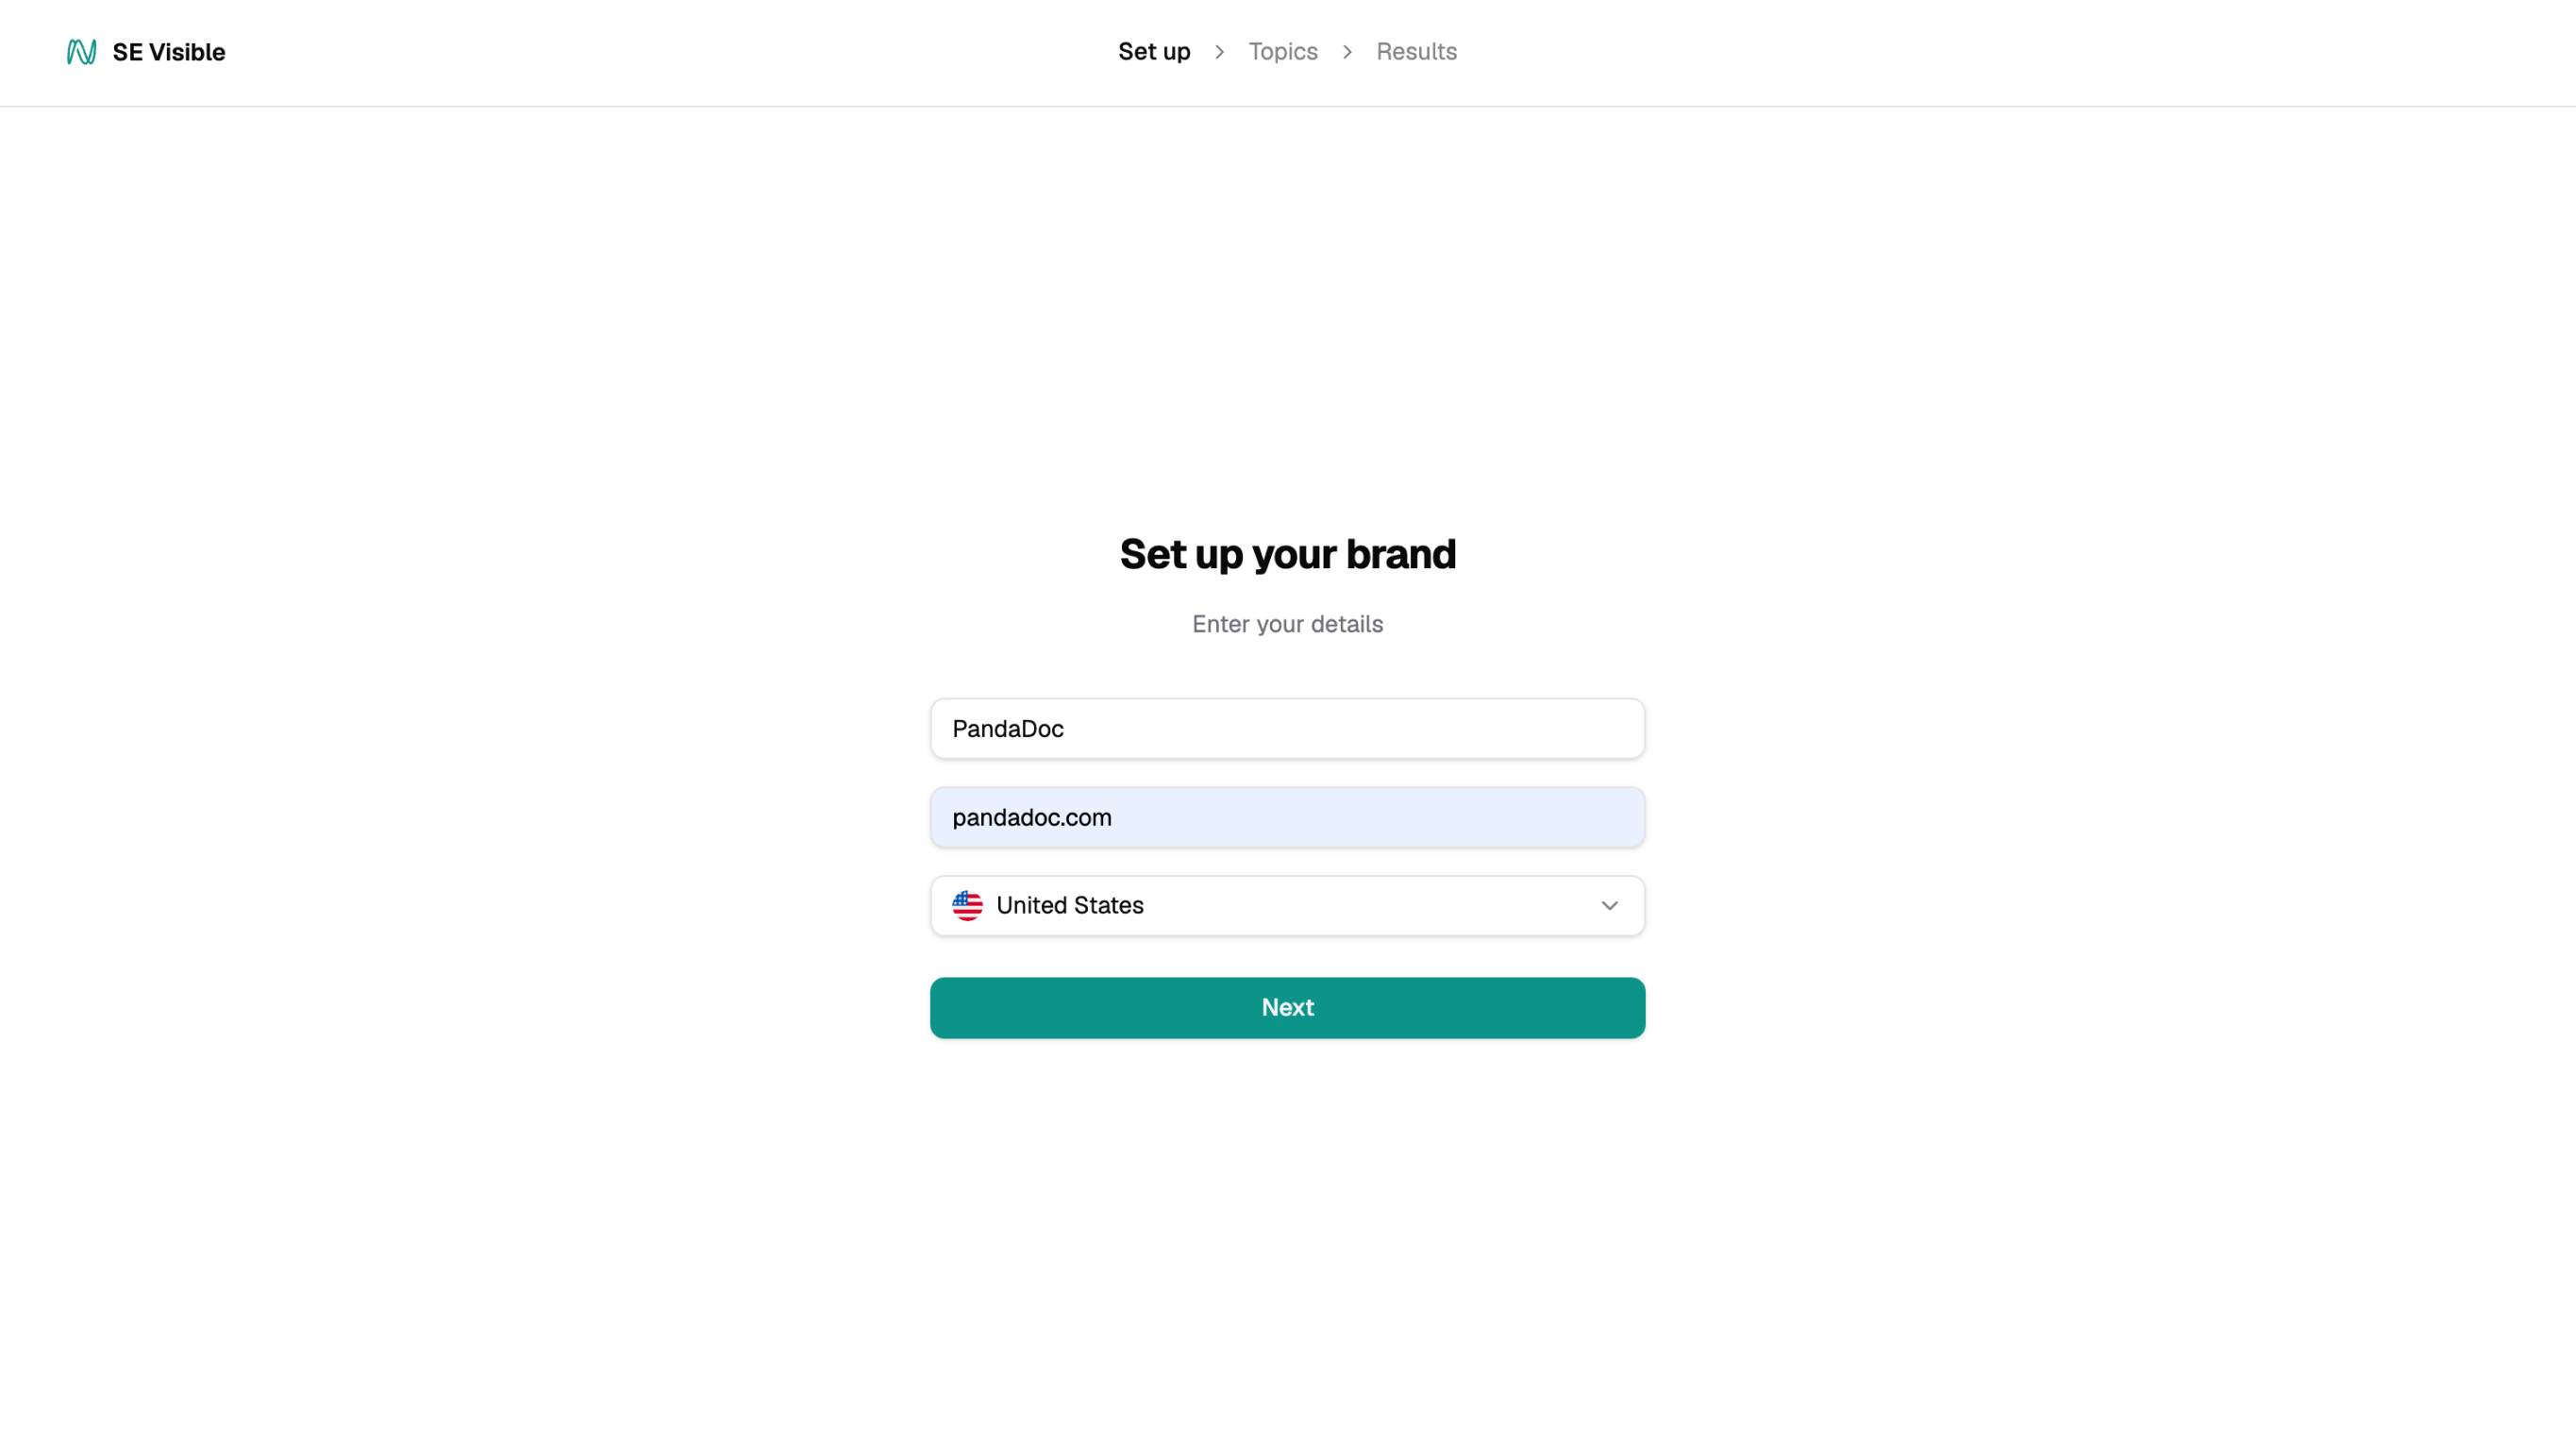2576x1446 pixels.
Task: Click the word "brand" in the heading
Action: point(1400,554)
